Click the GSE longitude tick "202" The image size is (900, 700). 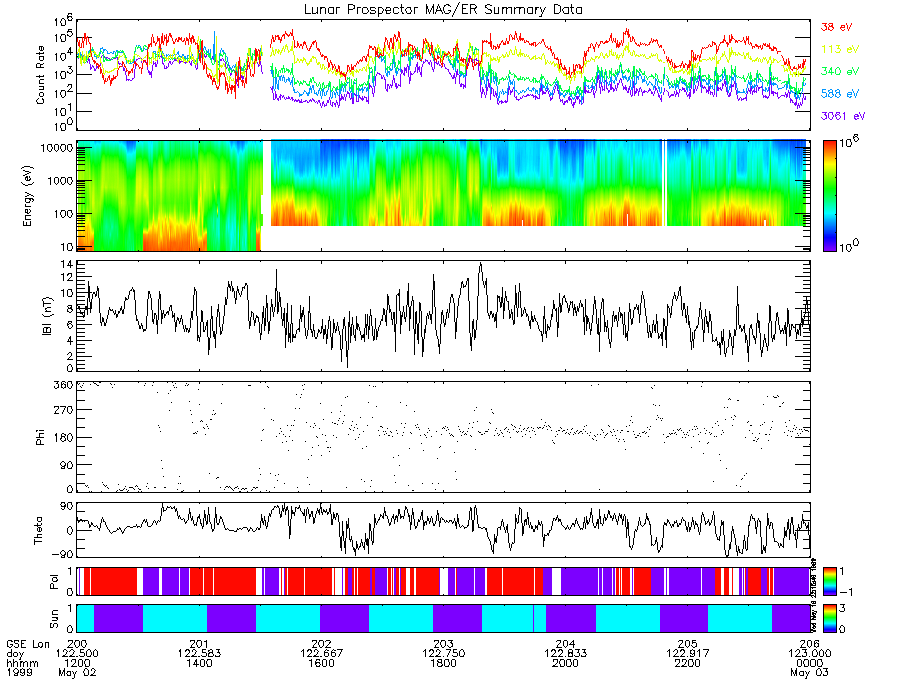tap(321, 644)
